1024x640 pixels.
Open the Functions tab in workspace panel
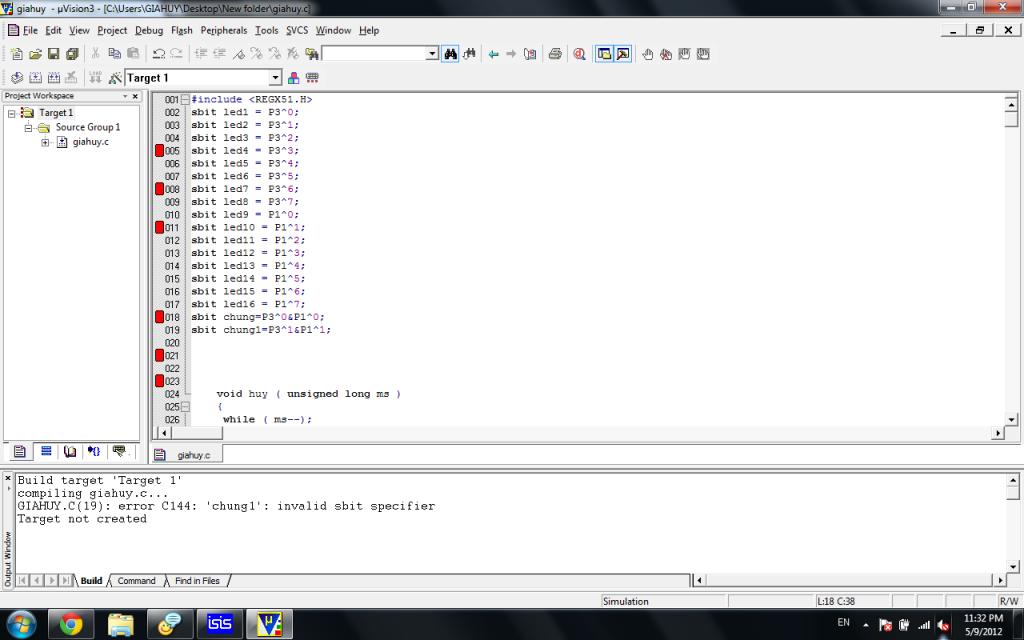[x=94, y=451]
